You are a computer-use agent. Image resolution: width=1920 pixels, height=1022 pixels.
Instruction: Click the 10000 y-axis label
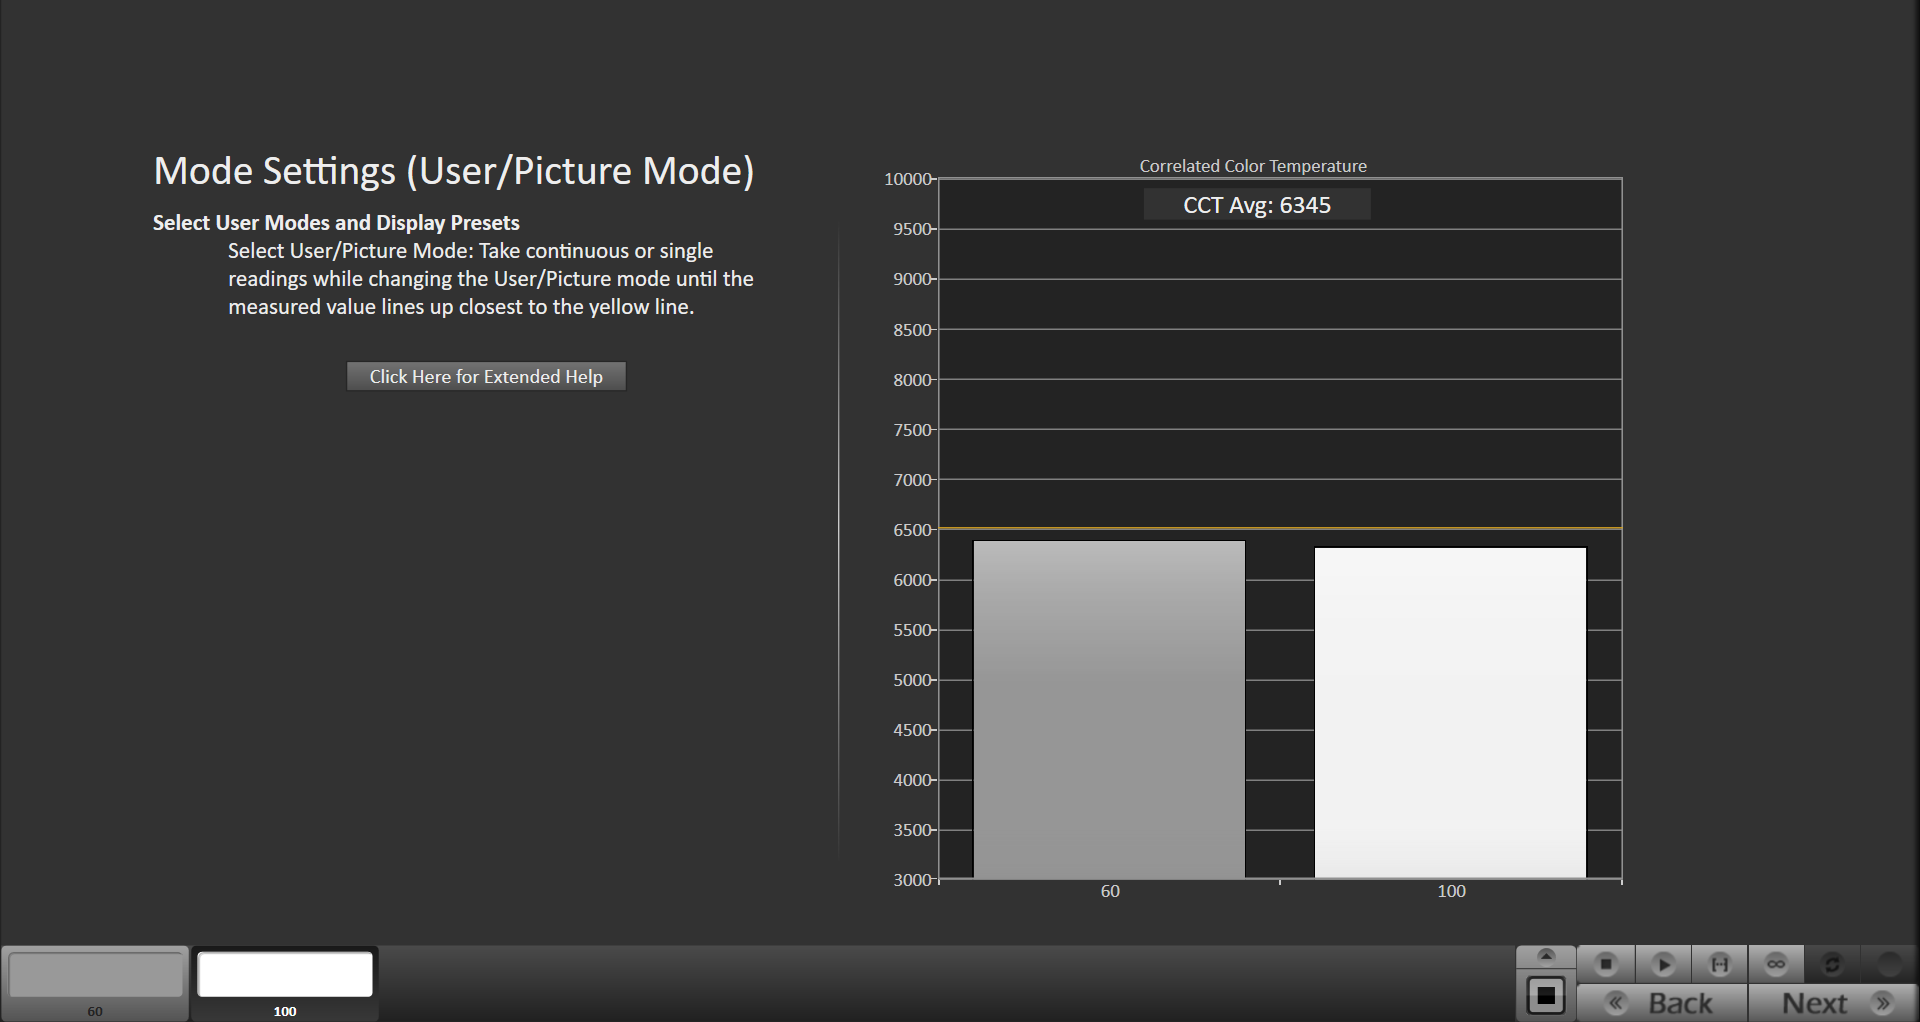coord(907,179)
